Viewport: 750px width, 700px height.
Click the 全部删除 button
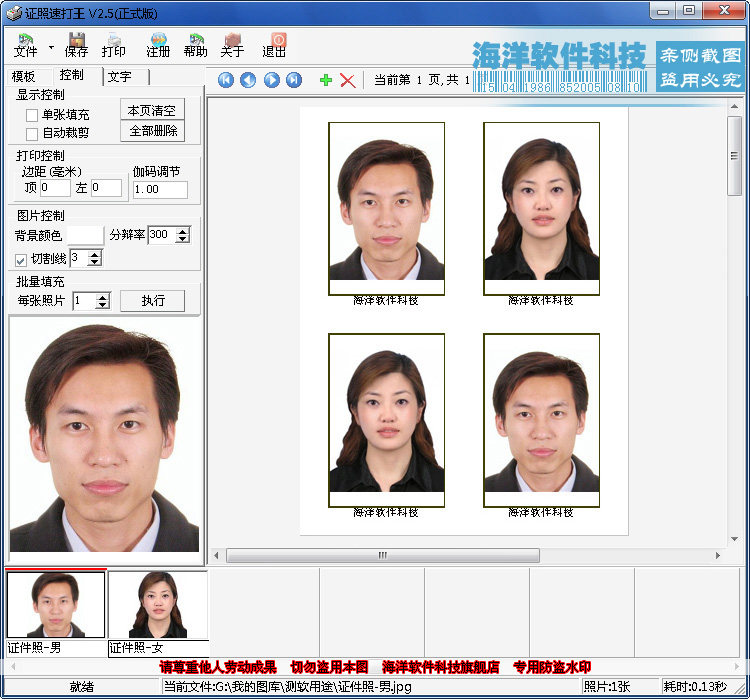pyautogui.click(x=153, y=131)
